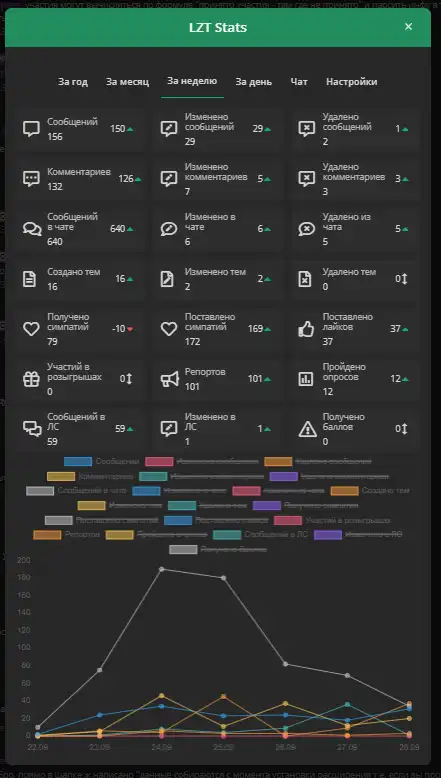Click the Поставлено лайков thumbs-up icon

pyautogui.click(x=307, y=329)
